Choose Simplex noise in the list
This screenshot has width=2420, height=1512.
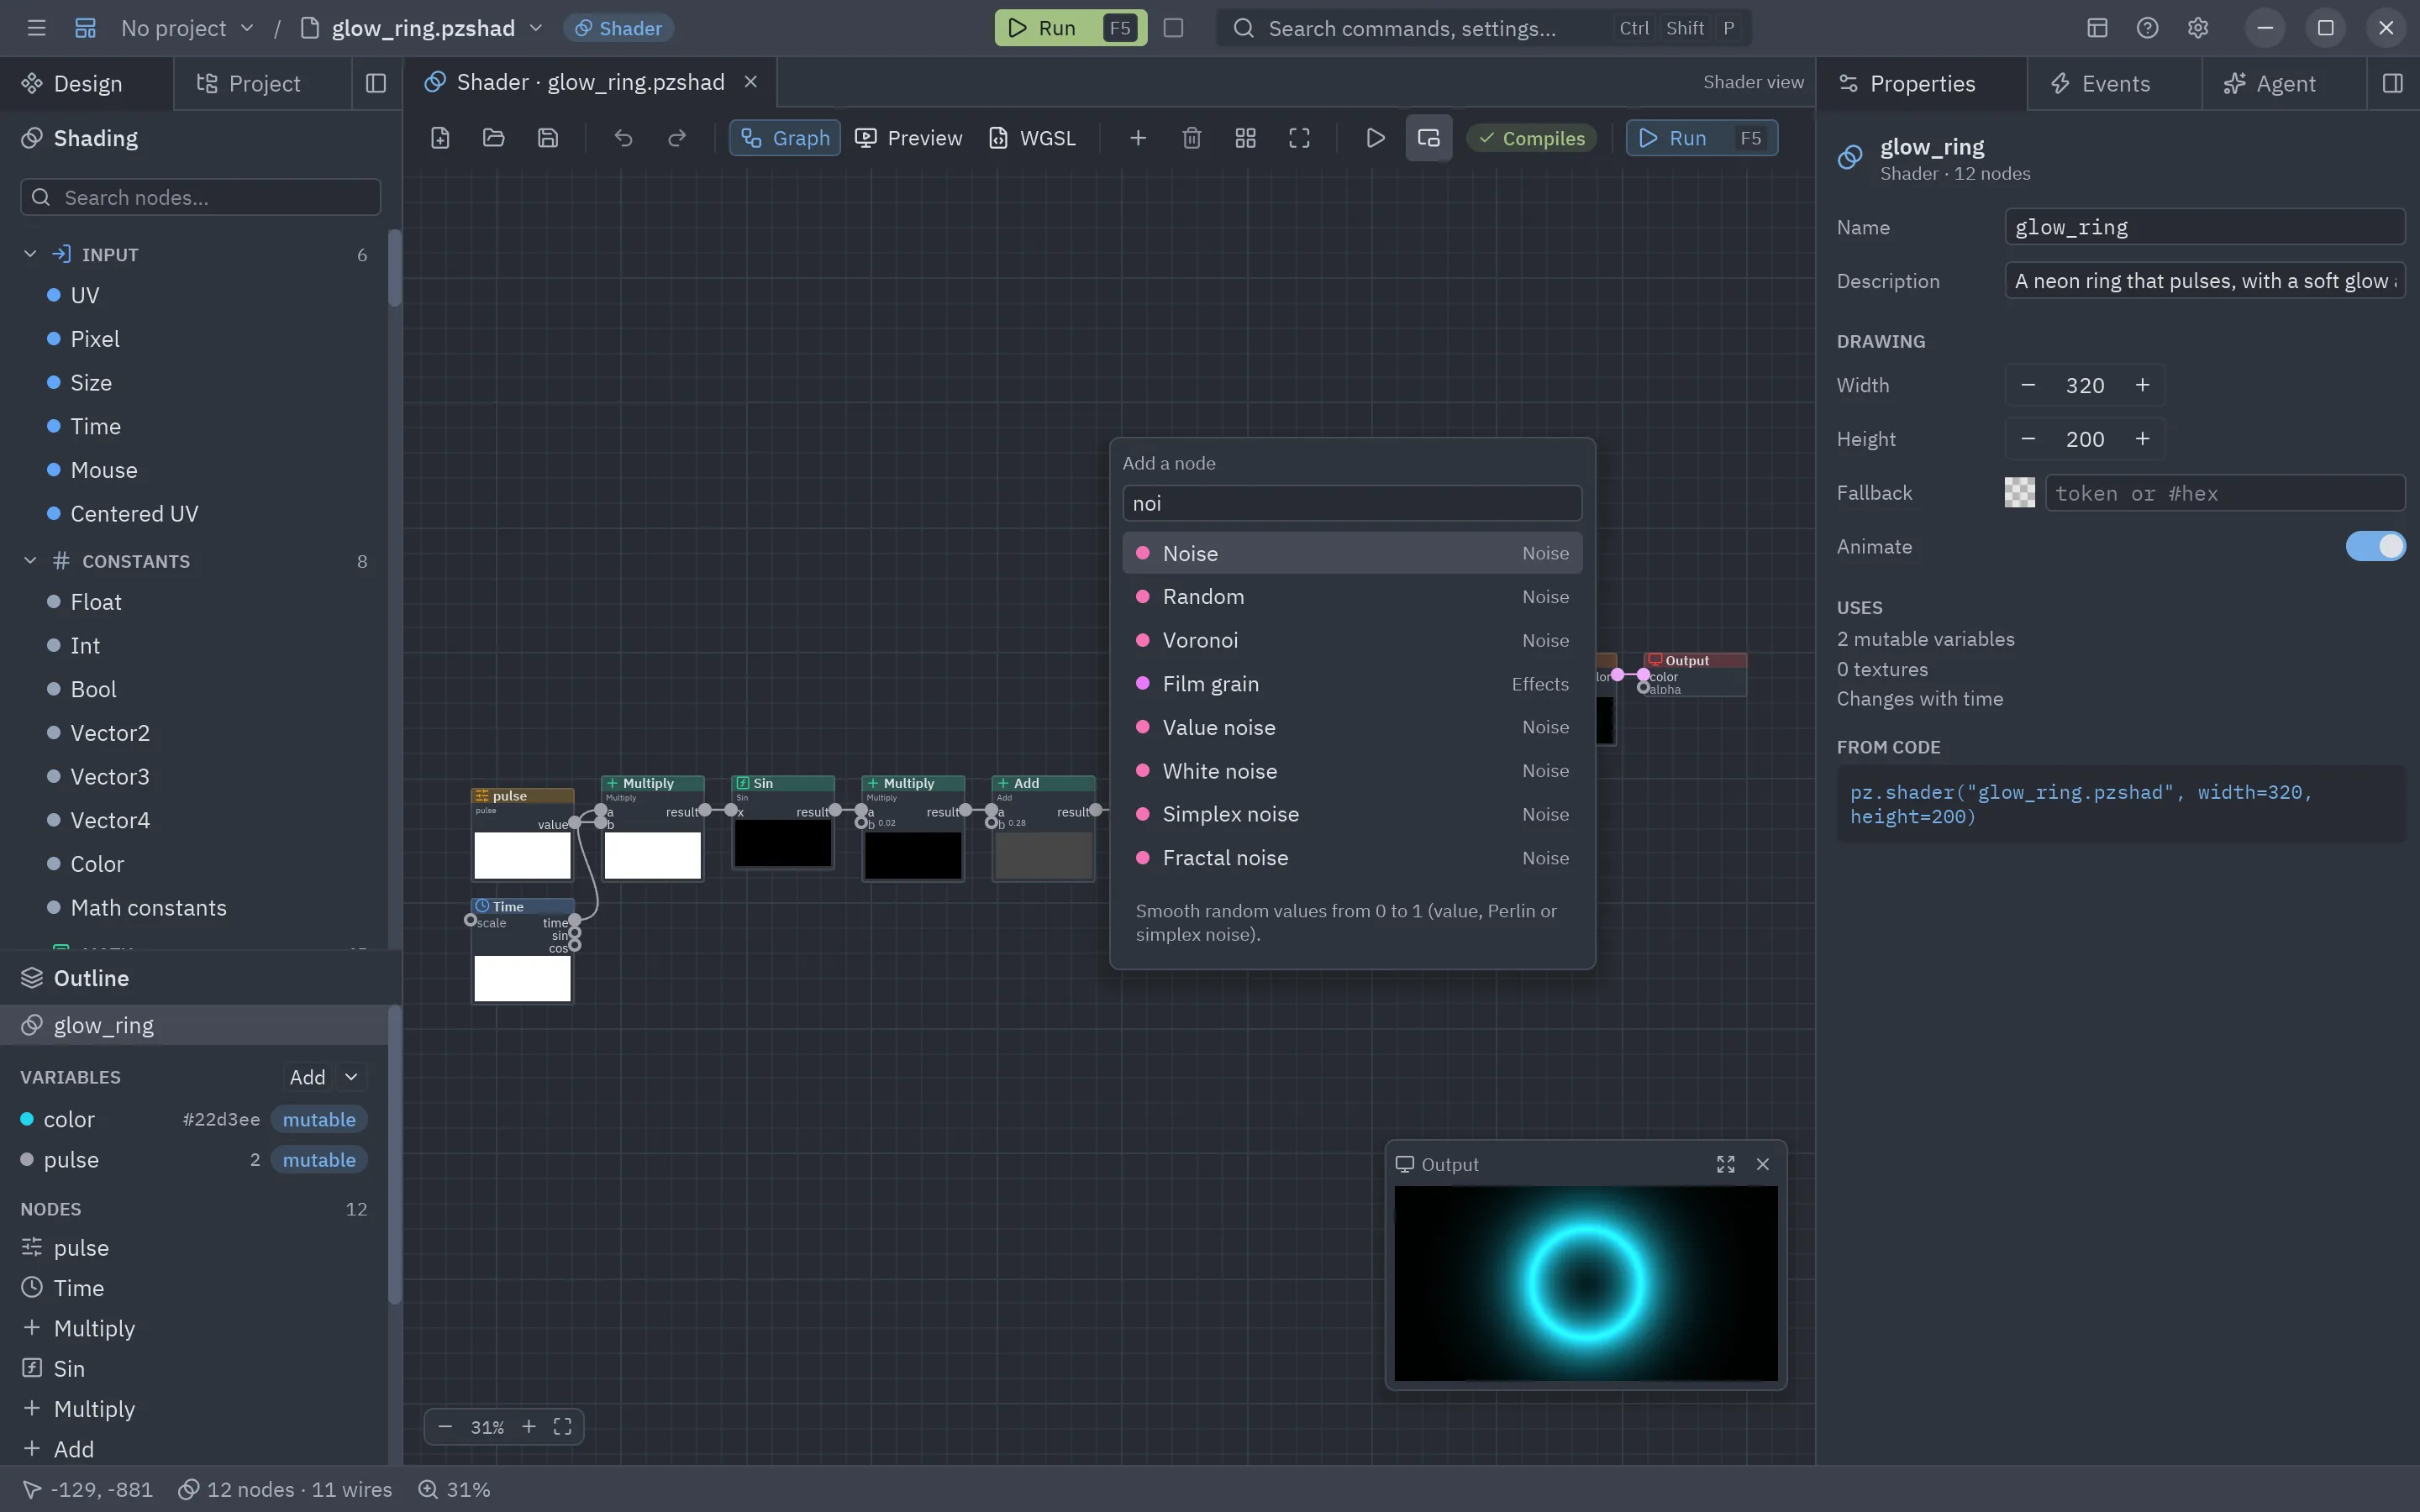tap(1352, 814)
